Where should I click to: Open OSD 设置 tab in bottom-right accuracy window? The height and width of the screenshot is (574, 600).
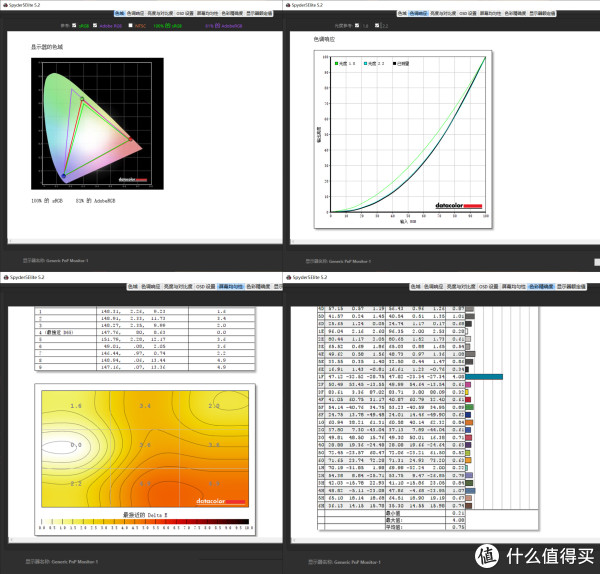pyautogui.click(x=489, y=287)
